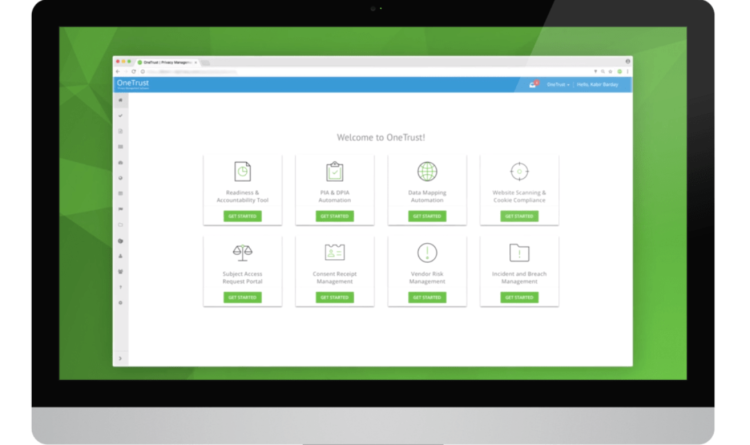The width and height of the screenshot is (750, 445).
Task: Expand the sidebar with the bottom chevron
Action: 121,358
